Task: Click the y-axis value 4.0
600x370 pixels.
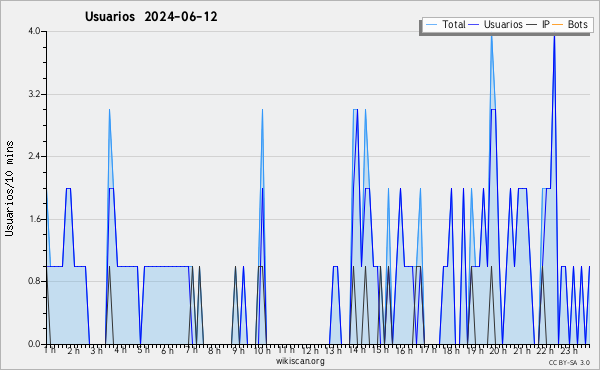Action: point(34,31)
